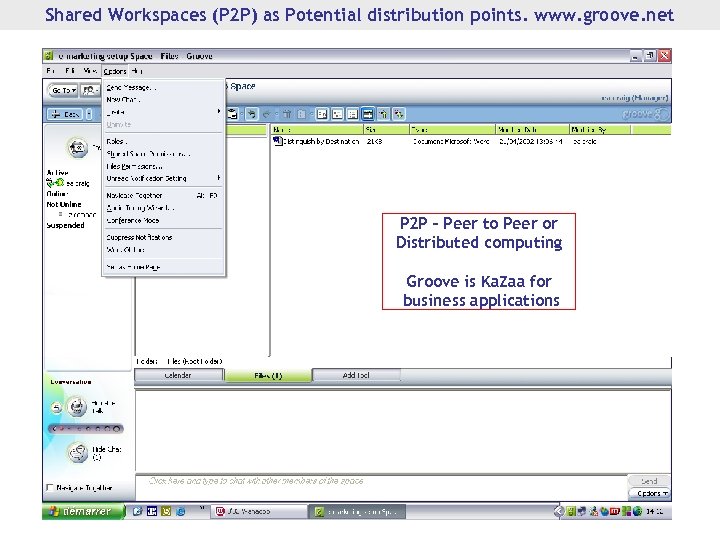Click the taskbar button with red icon
This screenshot has width=720, height=540.
[259, 512]
